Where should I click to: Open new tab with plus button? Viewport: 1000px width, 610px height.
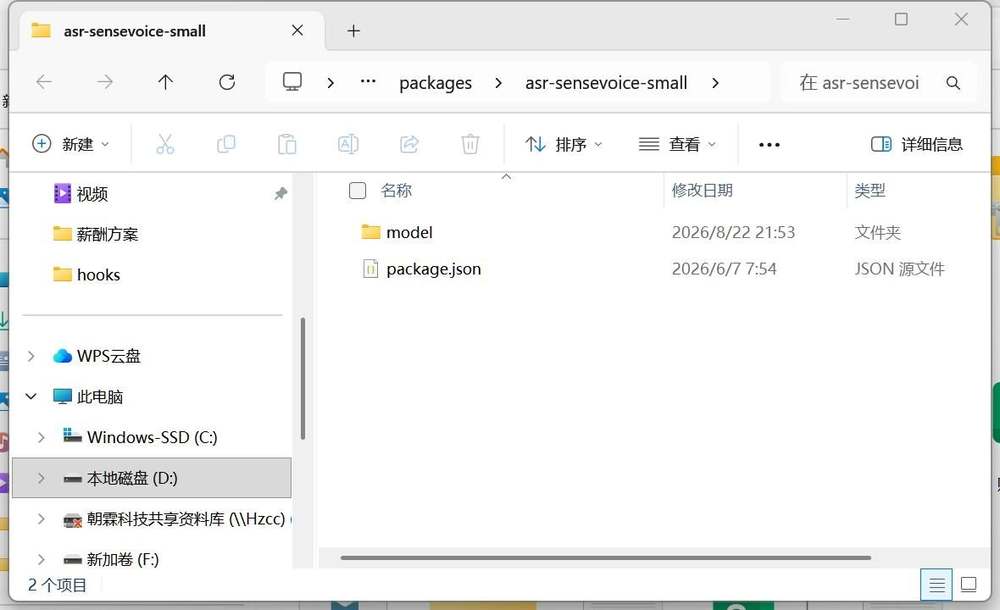[353, 31]
